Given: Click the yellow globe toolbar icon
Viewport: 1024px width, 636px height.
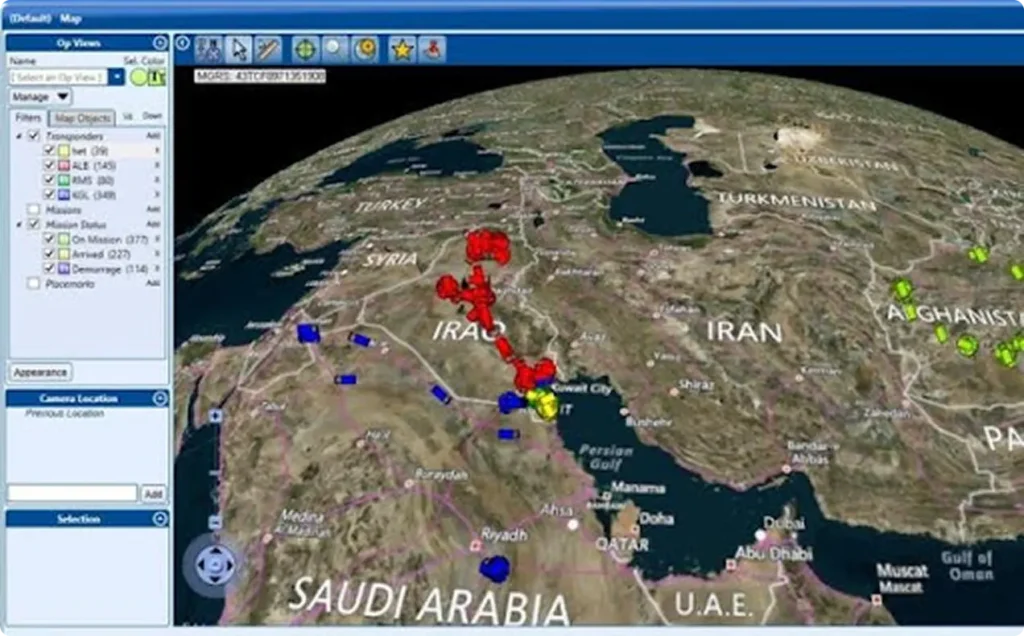Looking at the screenshot, I should (364, 48).
